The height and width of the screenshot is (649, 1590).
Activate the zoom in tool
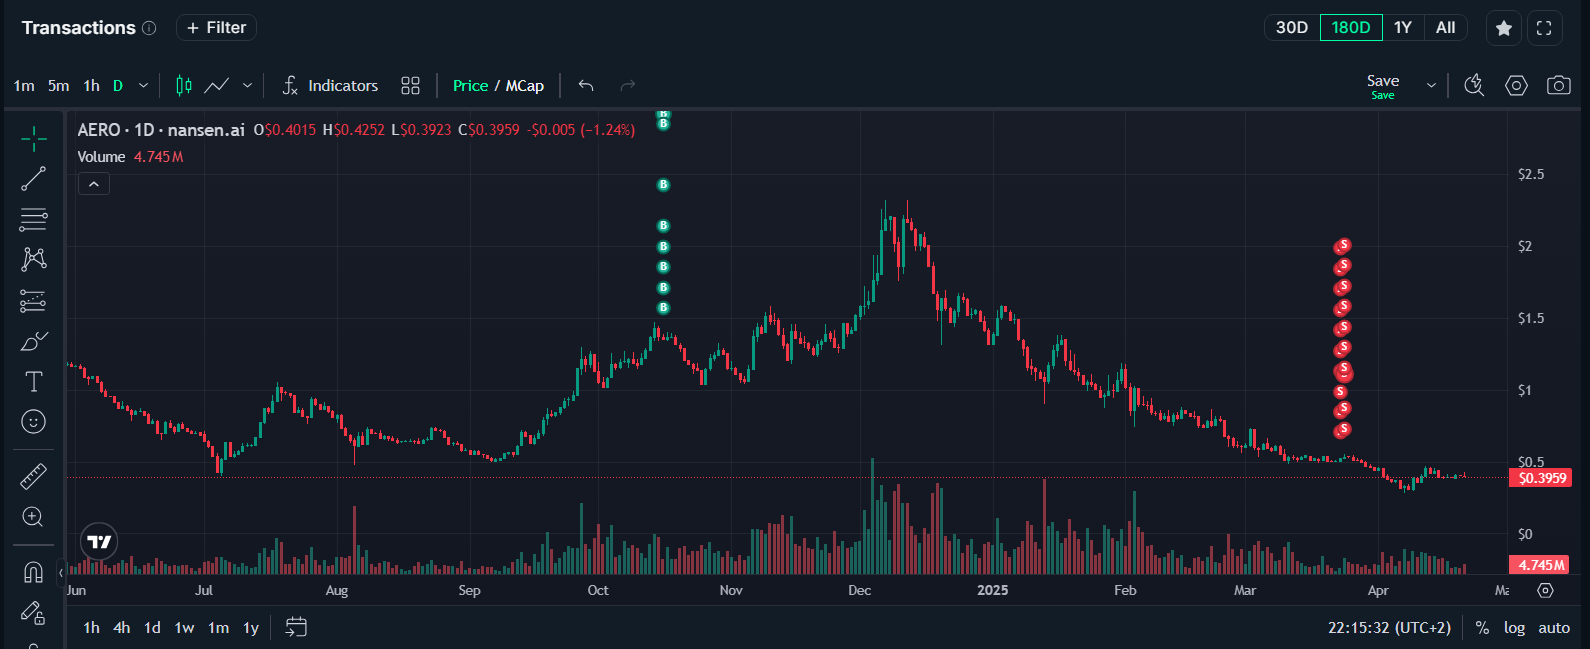pyautogui.click(x=33, y=517)
